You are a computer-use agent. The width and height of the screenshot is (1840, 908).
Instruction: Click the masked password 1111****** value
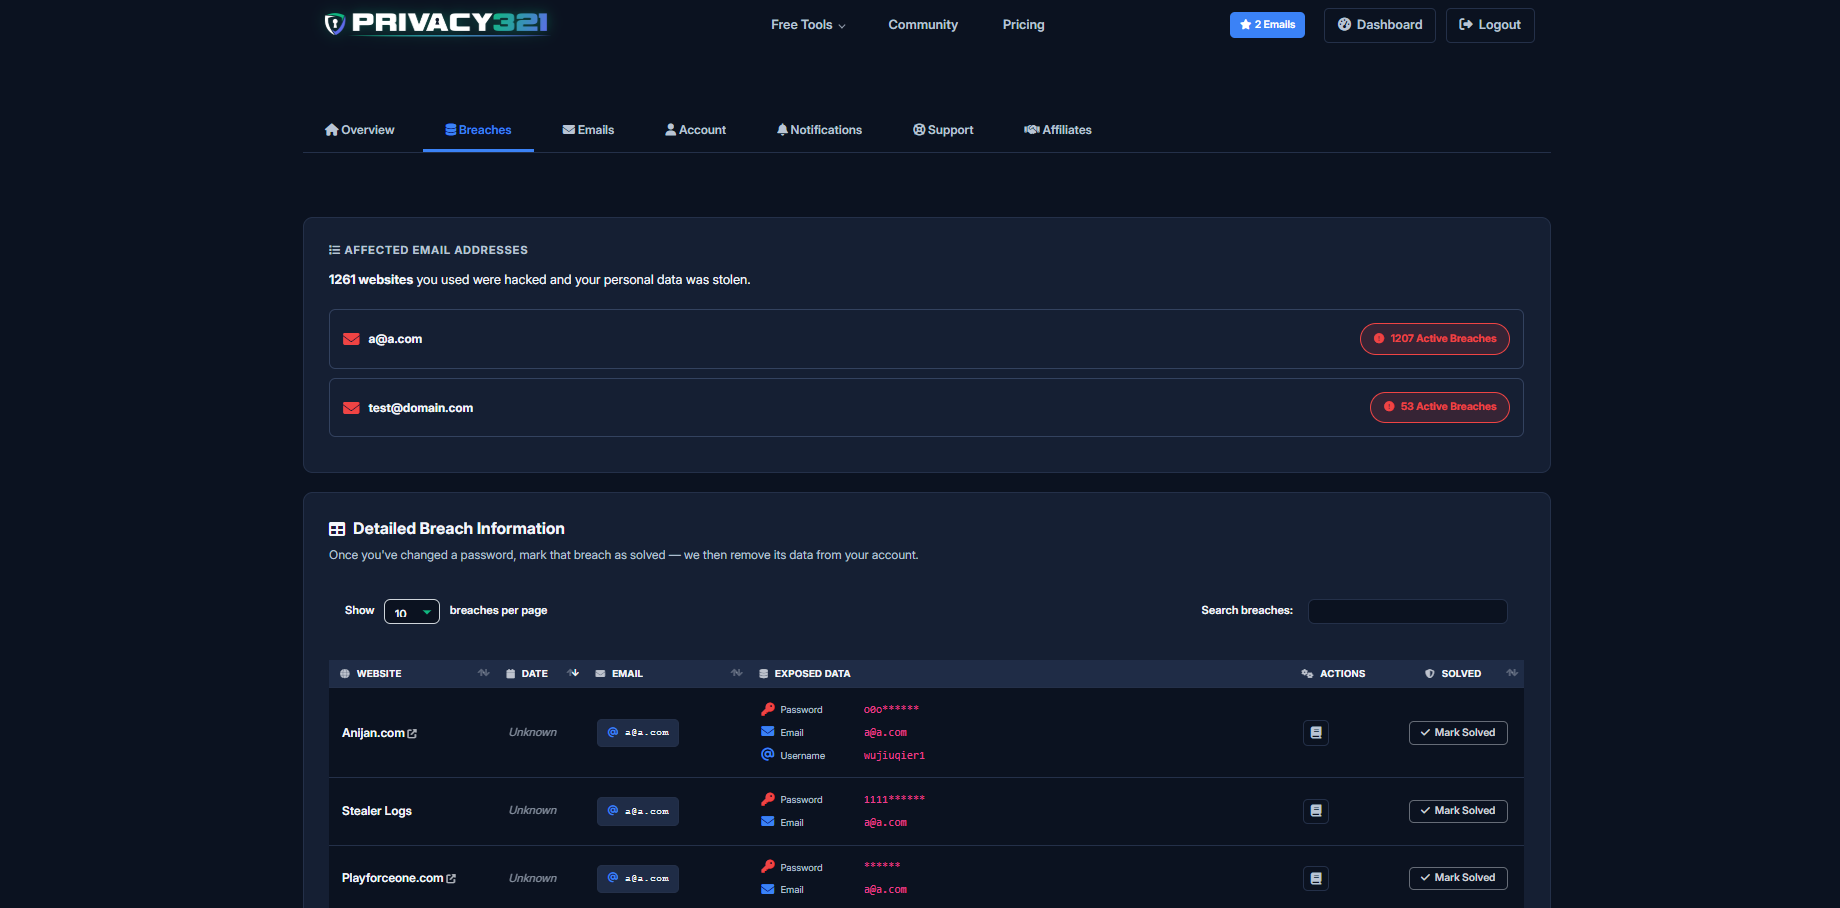coord(894,799)
